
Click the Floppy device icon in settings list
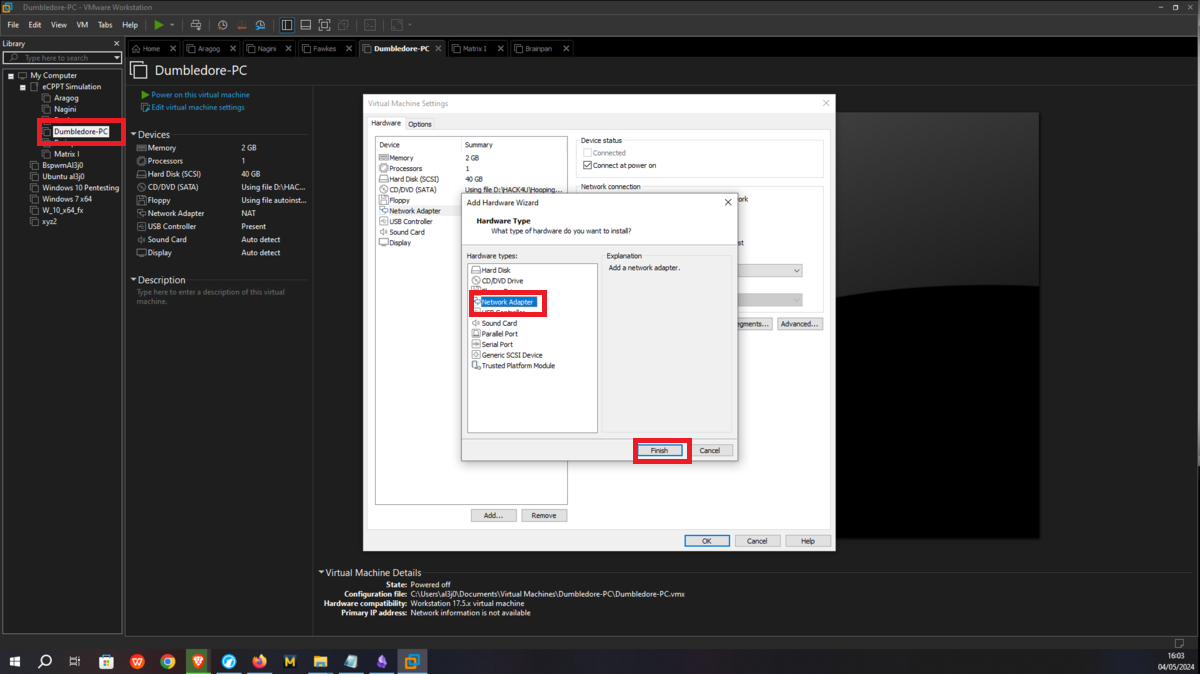tap(383, 200)
